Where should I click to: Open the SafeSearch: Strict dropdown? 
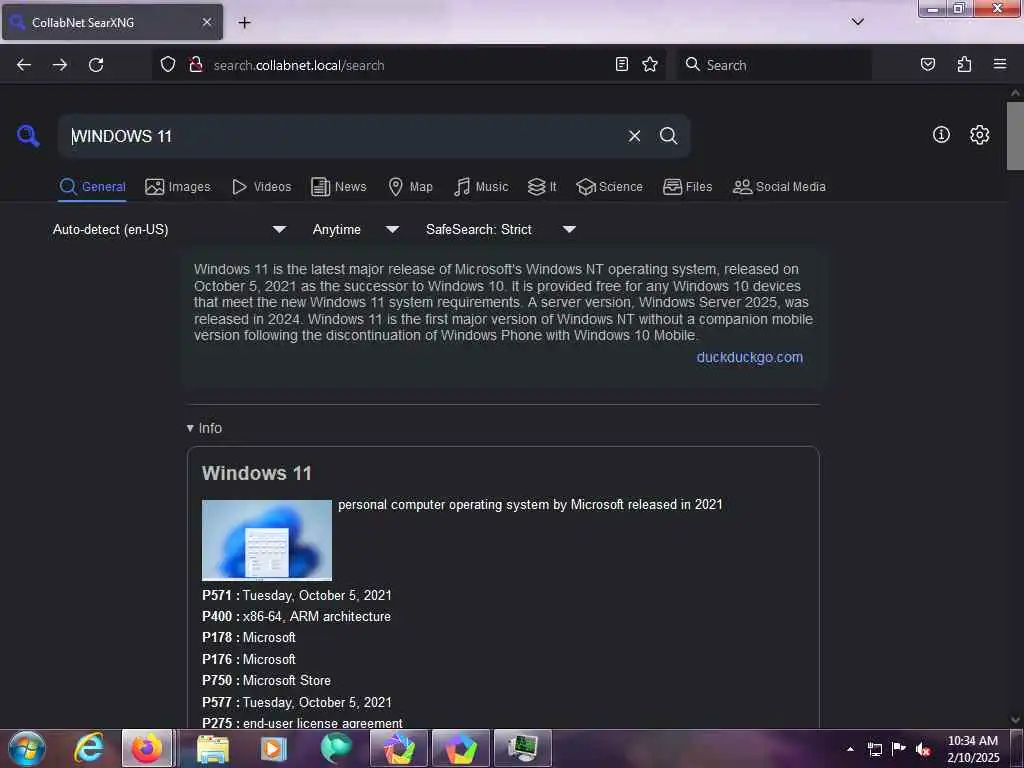point(500,229)
